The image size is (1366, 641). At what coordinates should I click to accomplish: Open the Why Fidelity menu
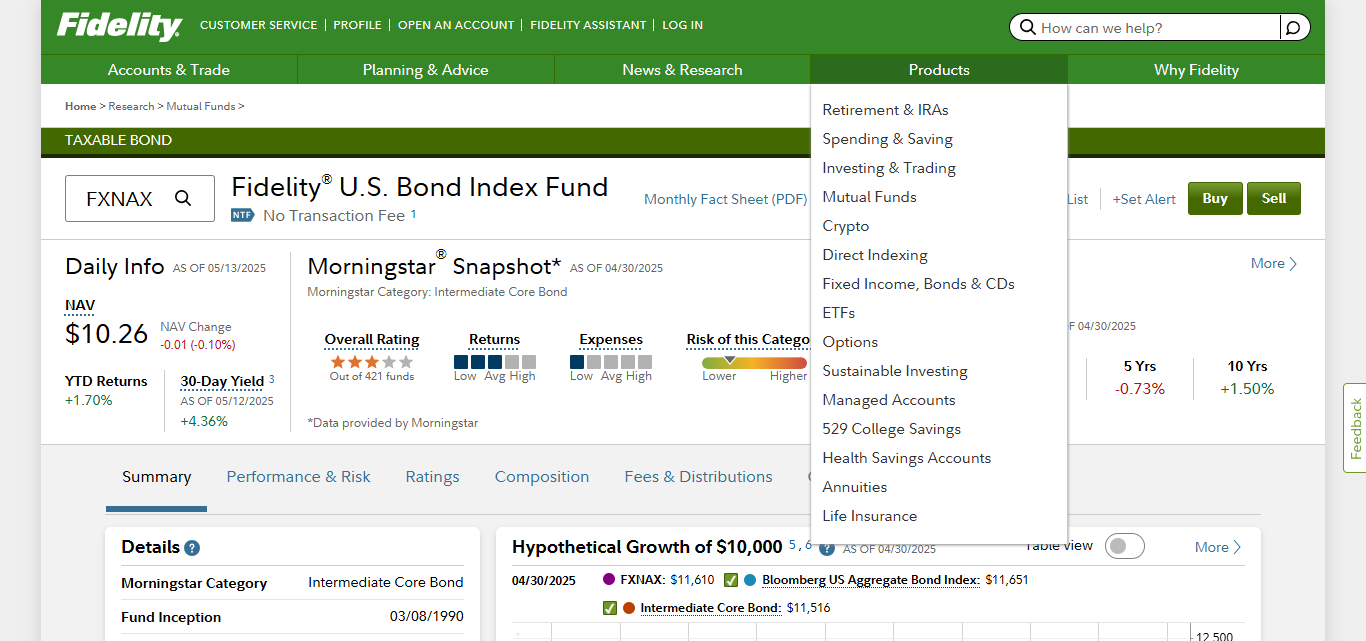pos(1196,70)
